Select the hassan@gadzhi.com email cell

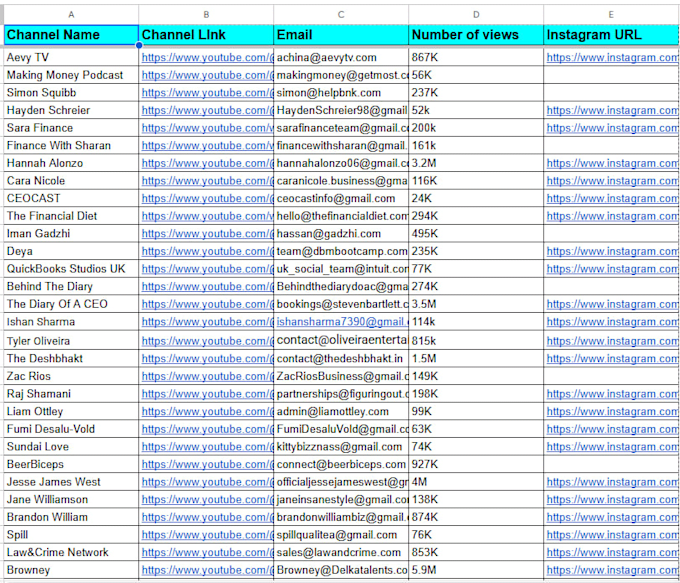tap(341, 234)
